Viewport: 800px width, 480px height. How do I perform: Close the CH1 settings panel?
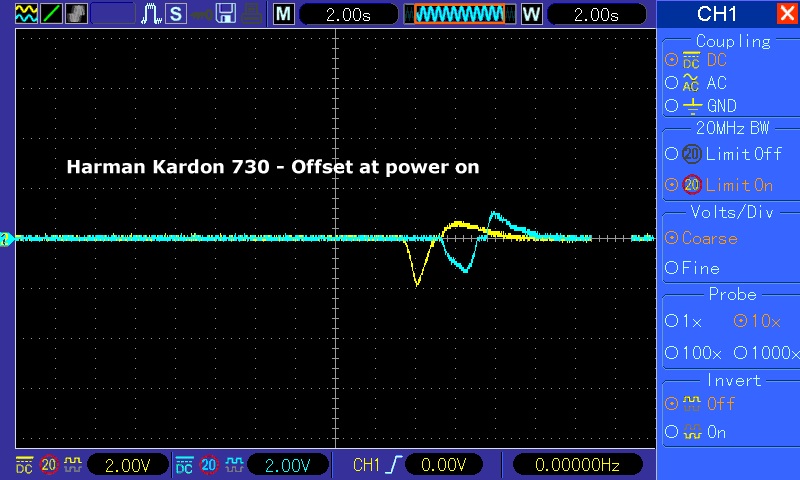788,13
